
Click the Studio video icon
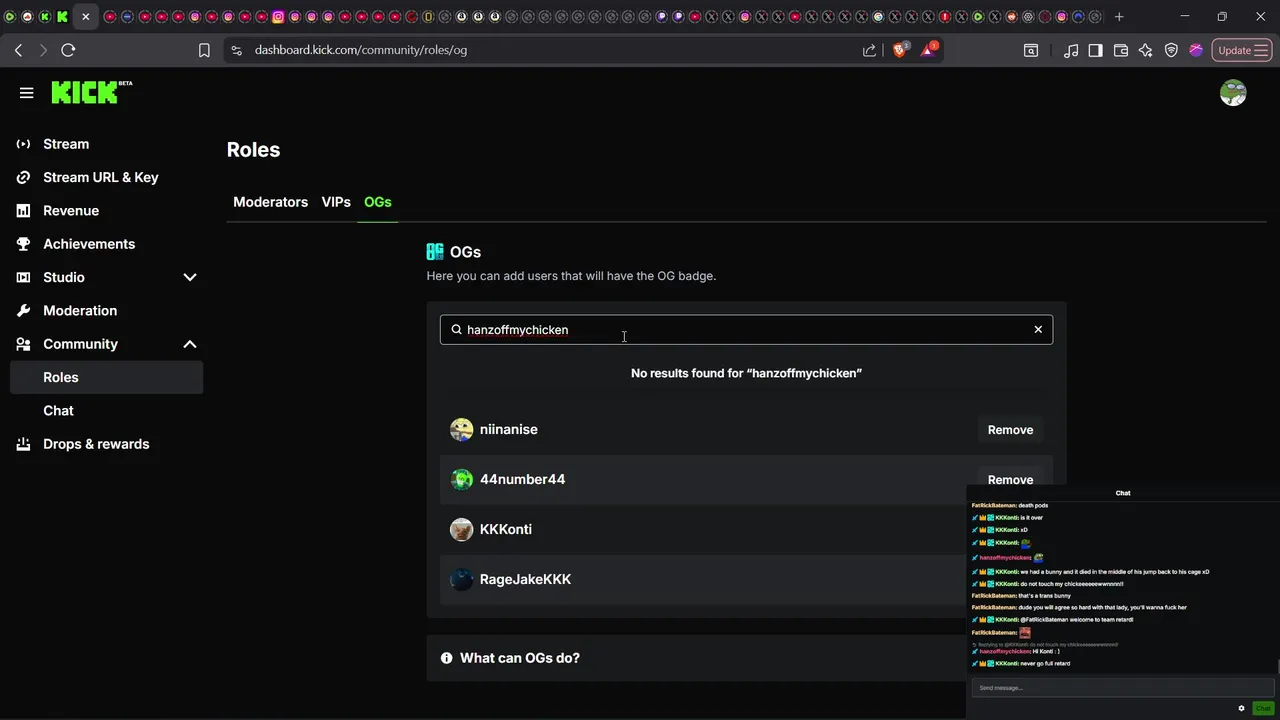(23, 277)
